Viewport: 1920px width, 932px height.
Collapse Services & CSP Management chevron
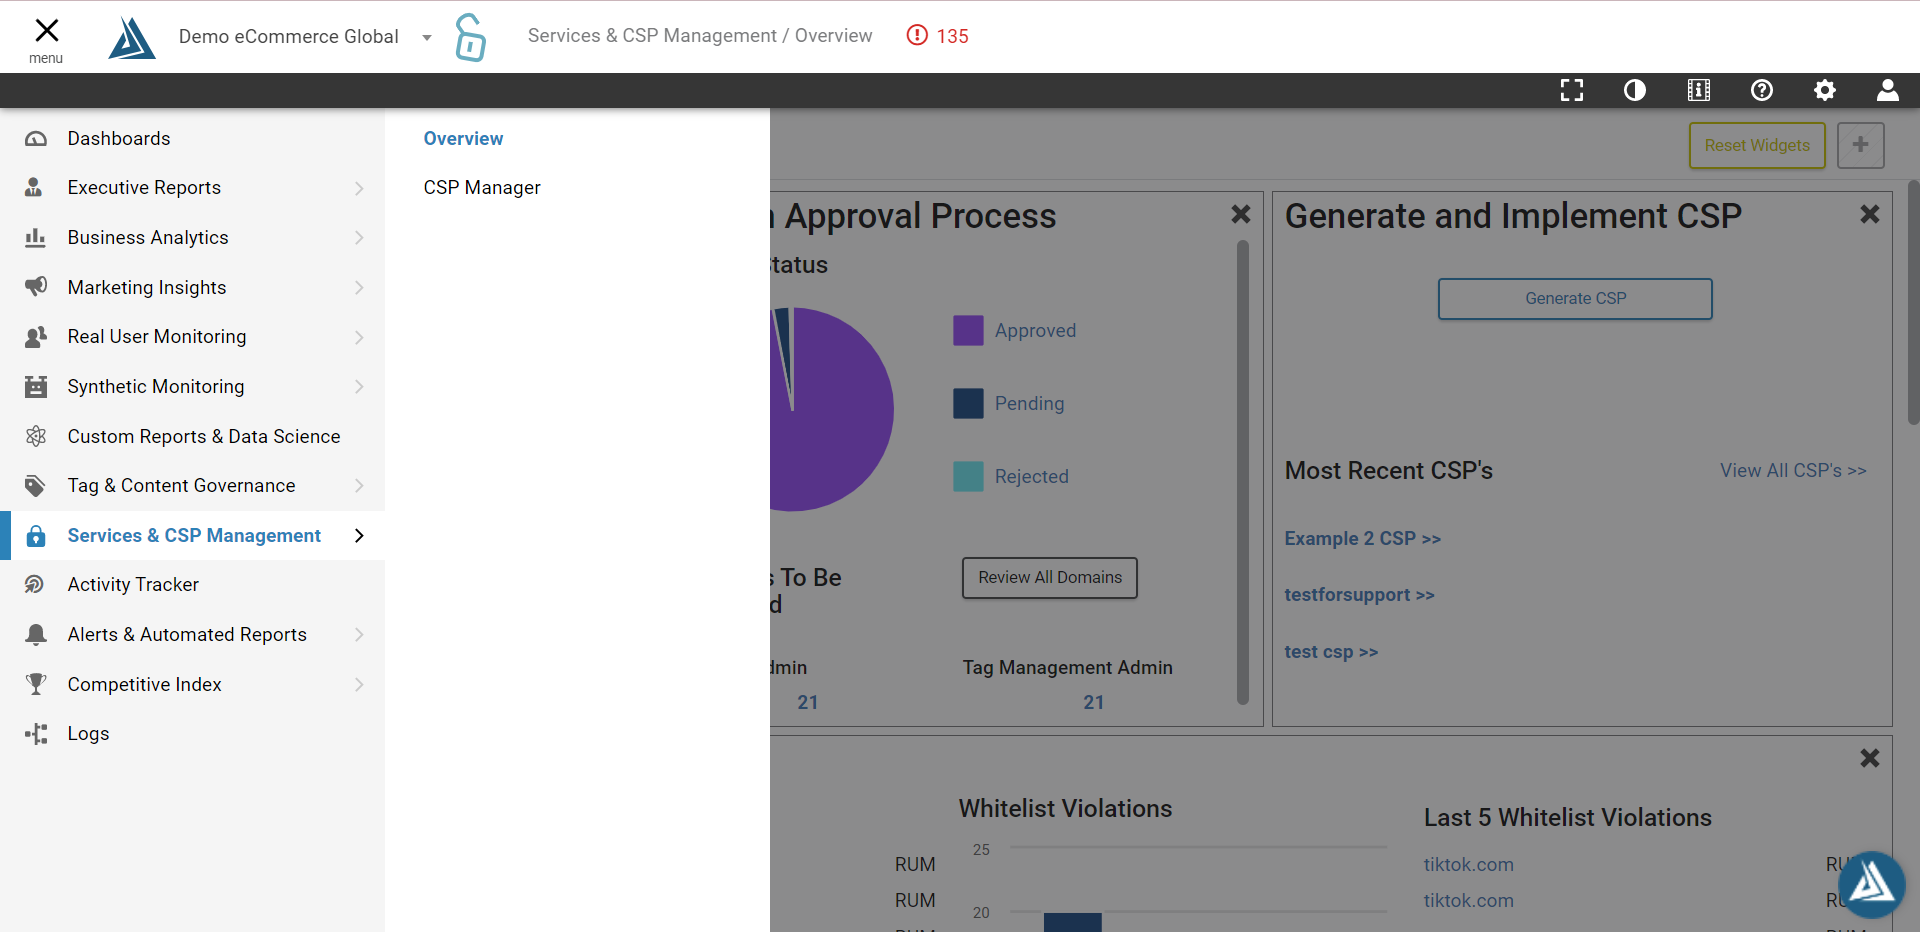pos(359,536)
